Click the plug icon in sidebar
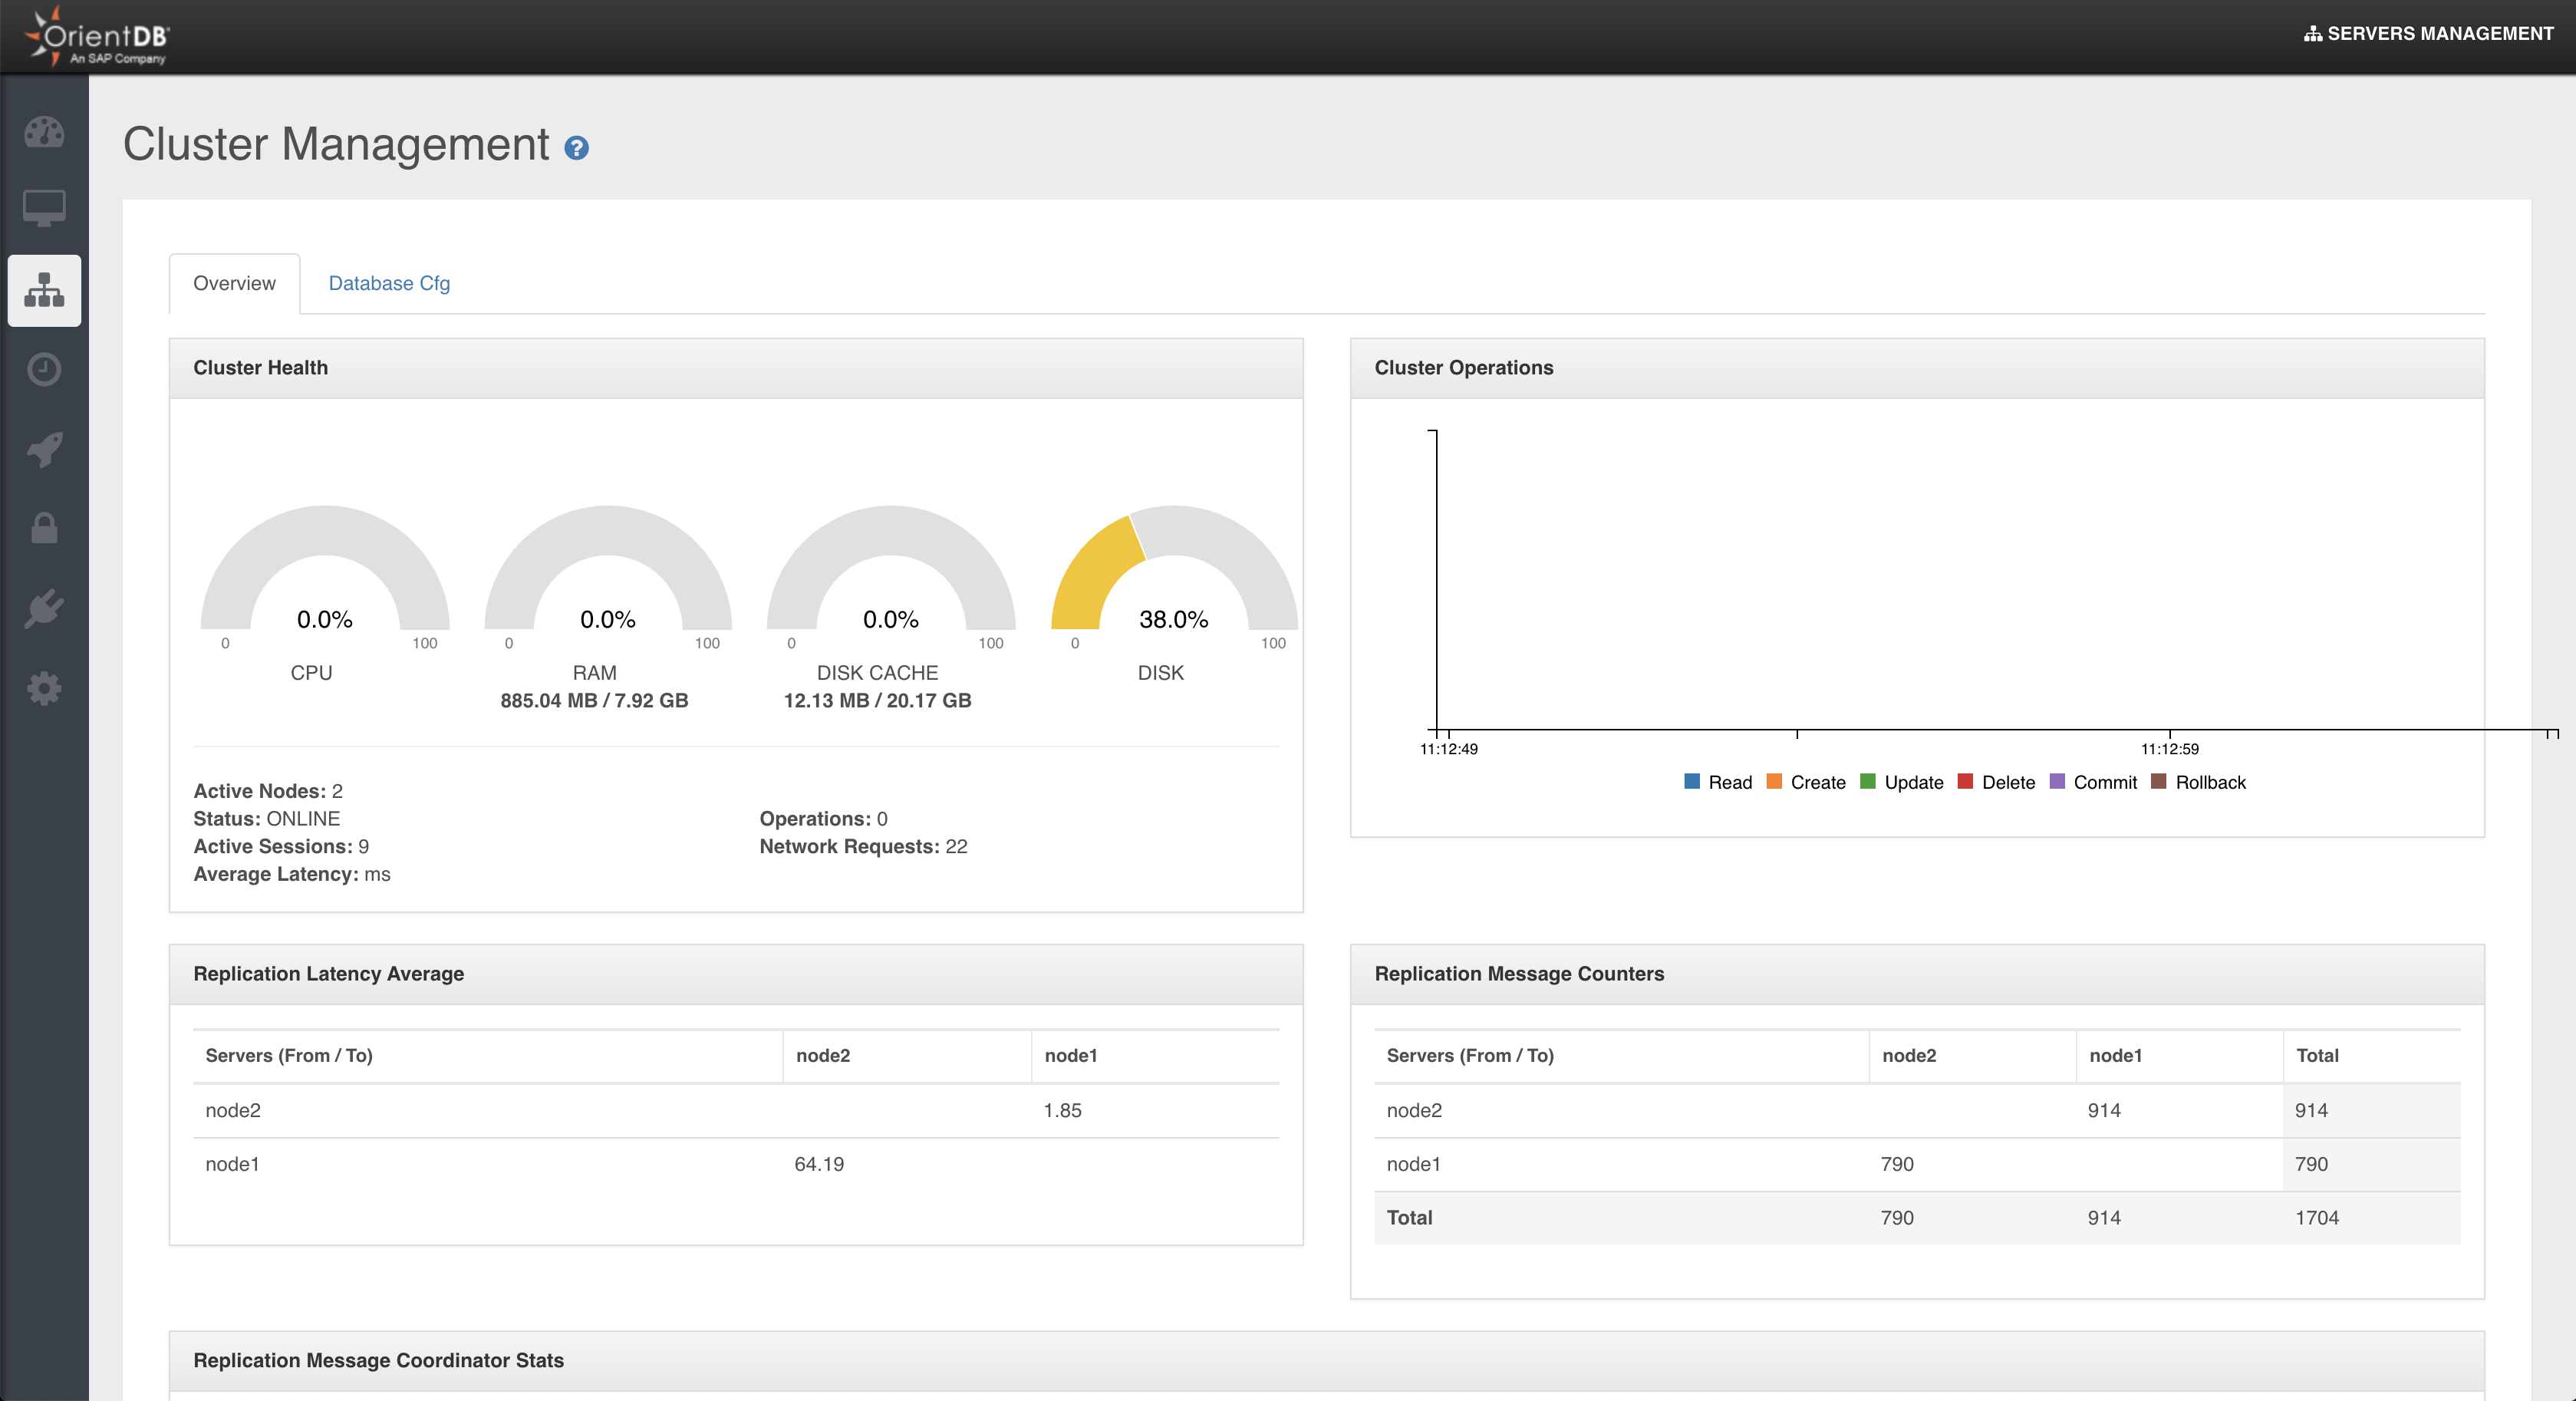2576x1401 pixels. point(44,608)
